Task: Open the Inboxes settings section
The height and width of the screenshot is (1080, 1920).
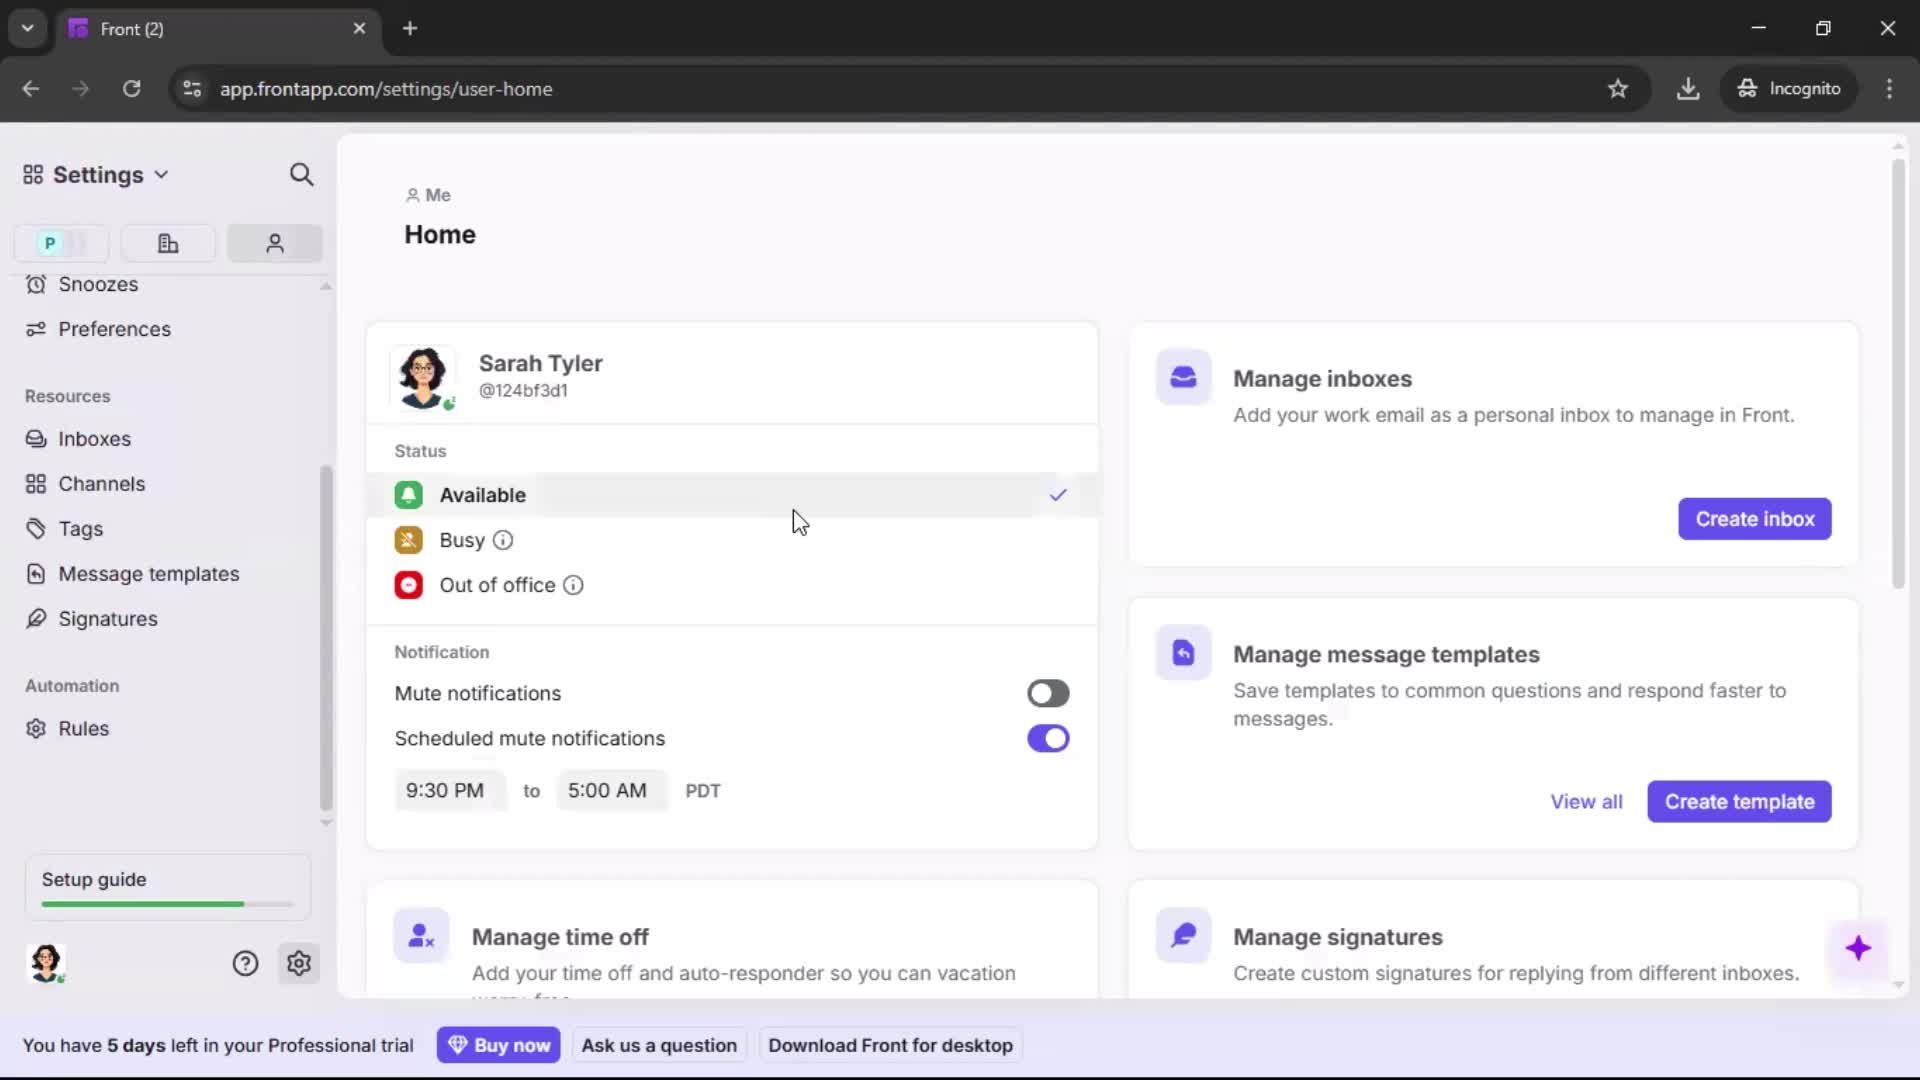Action: pos(95,439)
